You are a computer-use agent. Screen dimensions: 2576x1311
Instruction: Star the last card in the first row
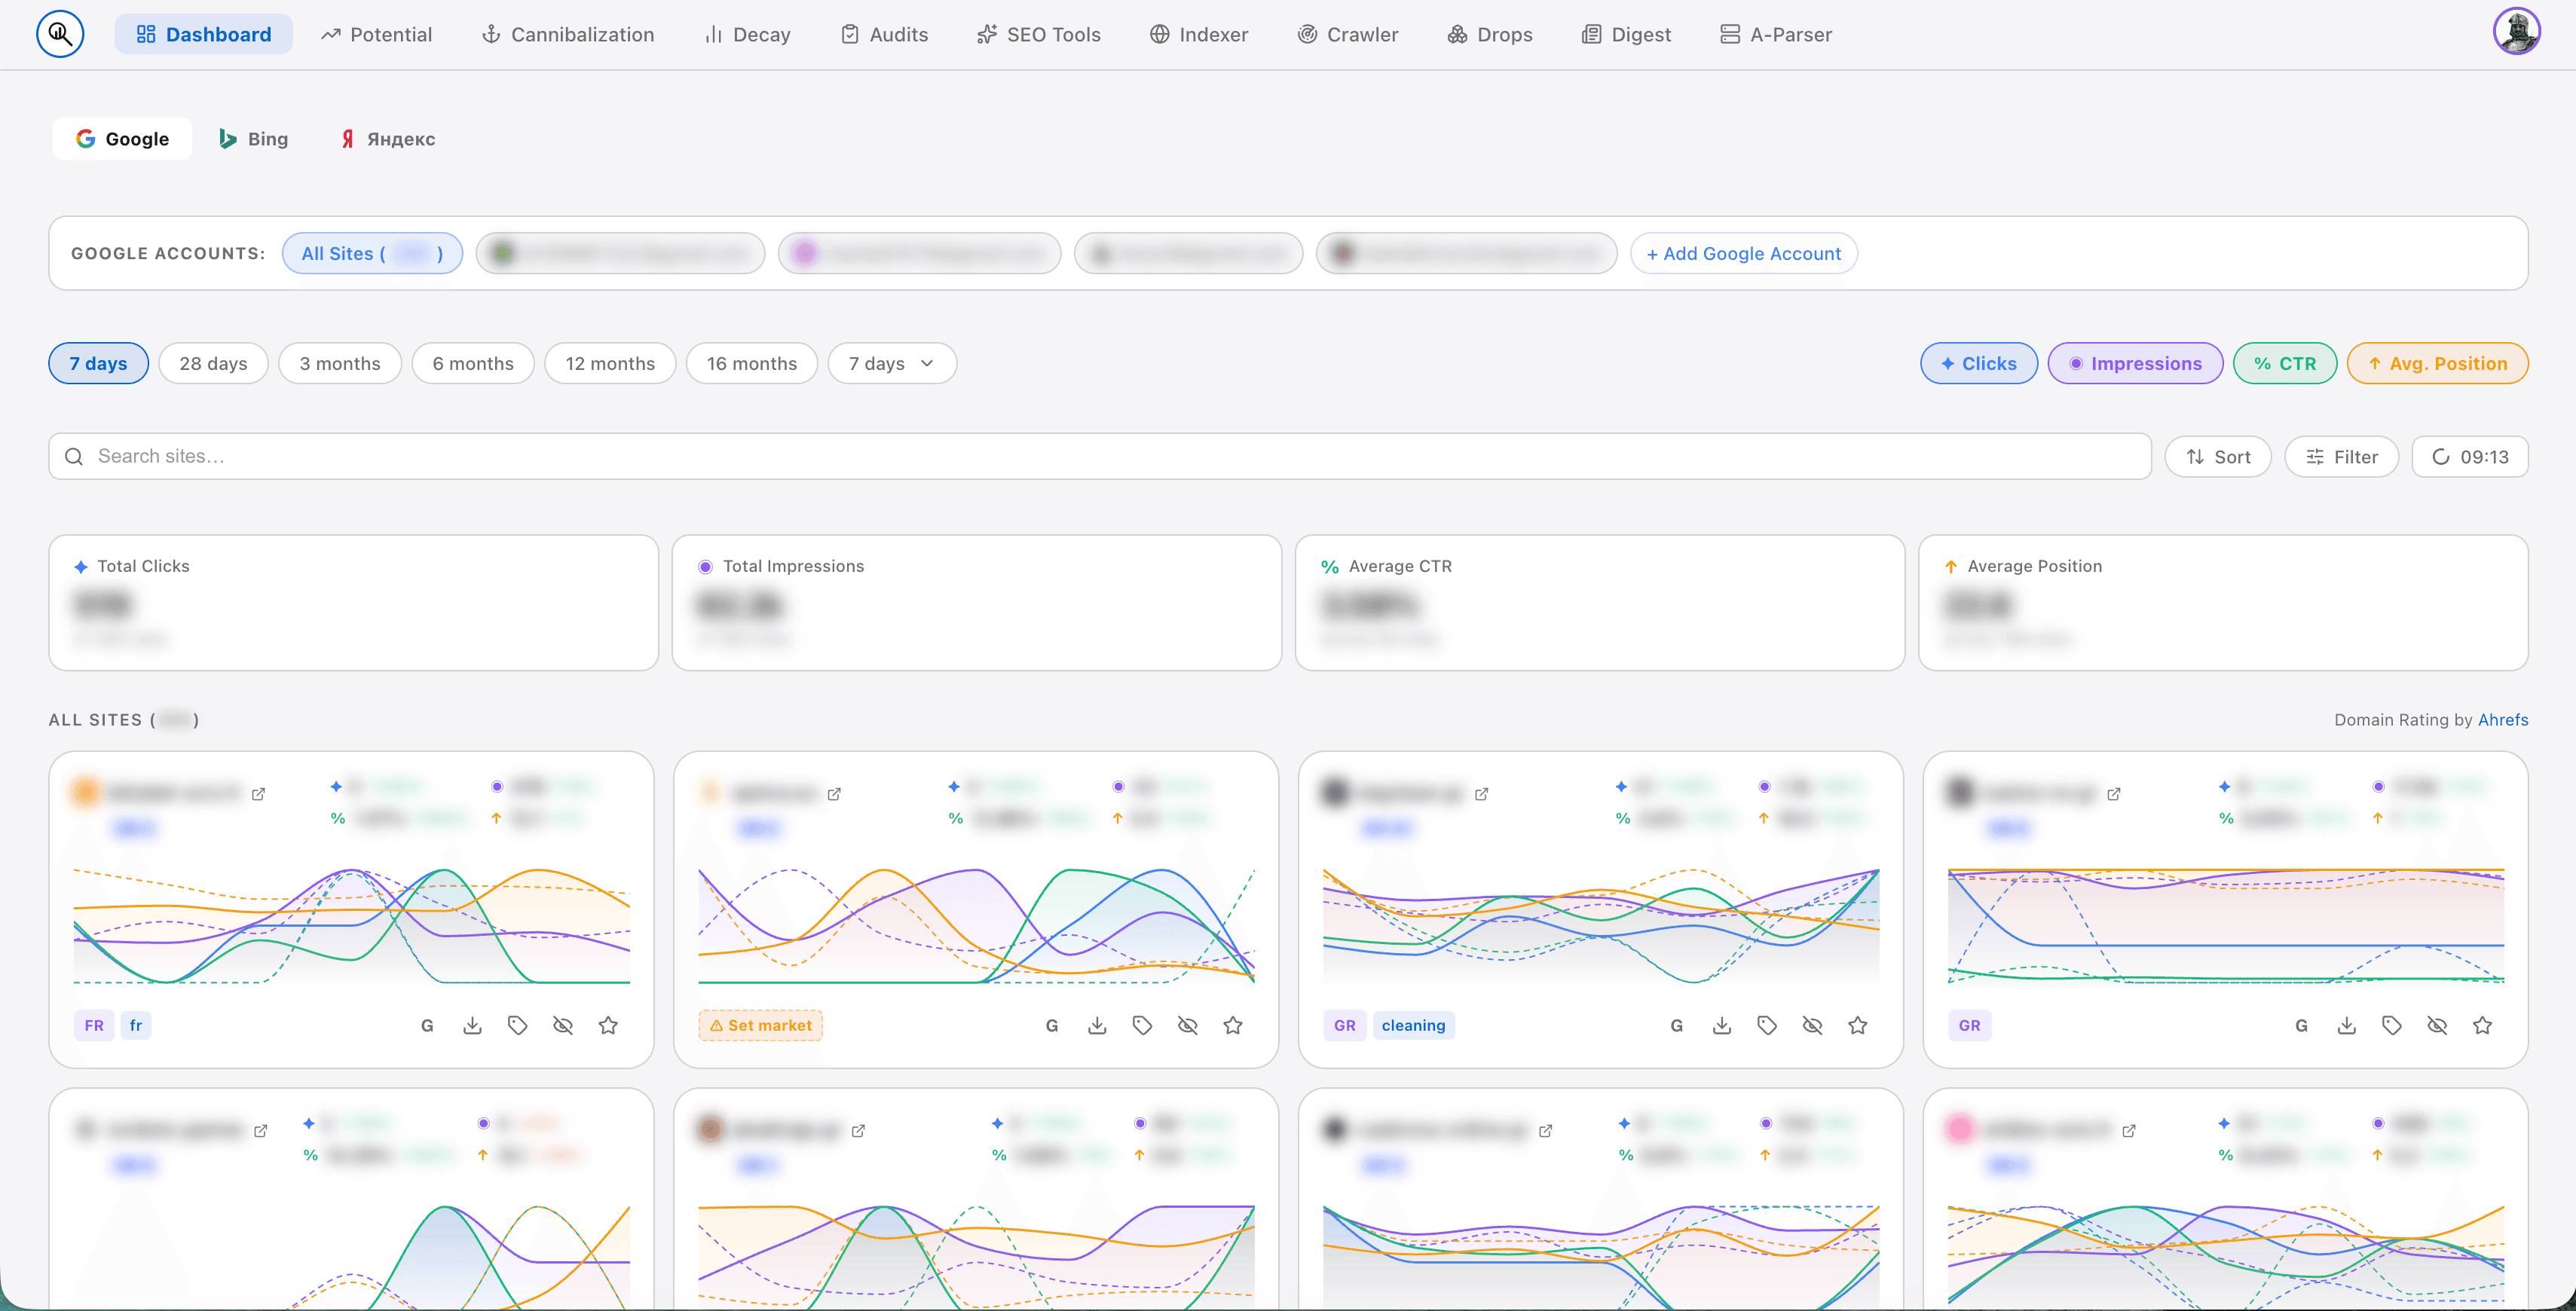pyautogui.click(x=2483, y=1025)
